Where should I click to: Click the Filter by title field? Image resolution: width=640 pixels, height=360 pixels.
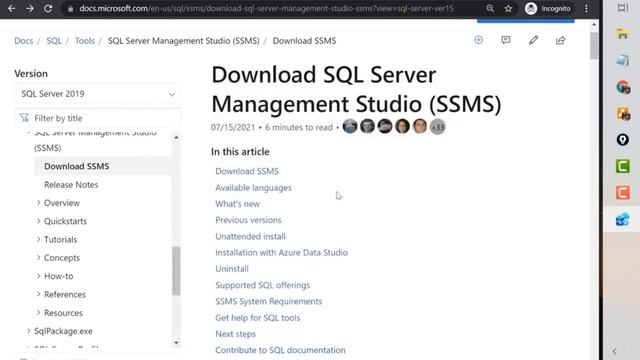(x=97, y=118)
